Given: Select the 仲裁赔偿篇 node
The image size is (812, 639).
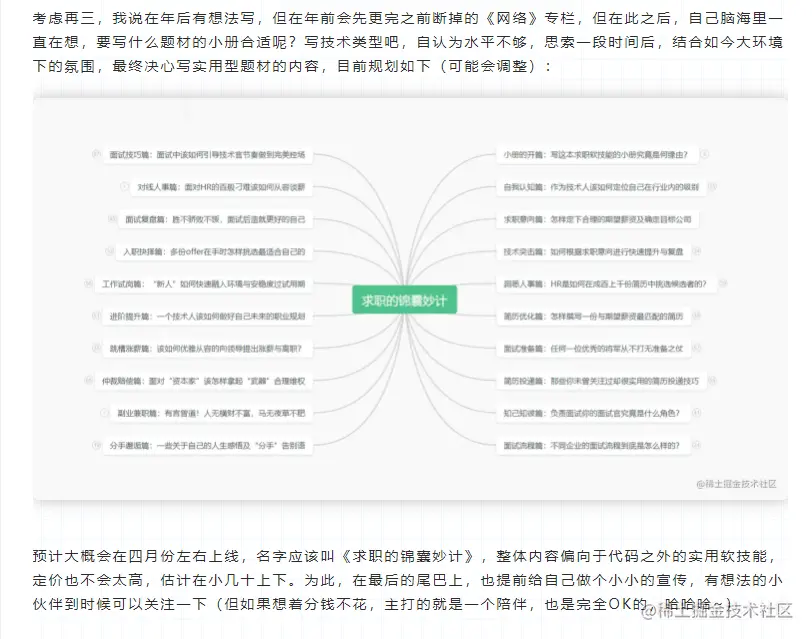Looking at the screenshot, I should click(x=204, y=381).
